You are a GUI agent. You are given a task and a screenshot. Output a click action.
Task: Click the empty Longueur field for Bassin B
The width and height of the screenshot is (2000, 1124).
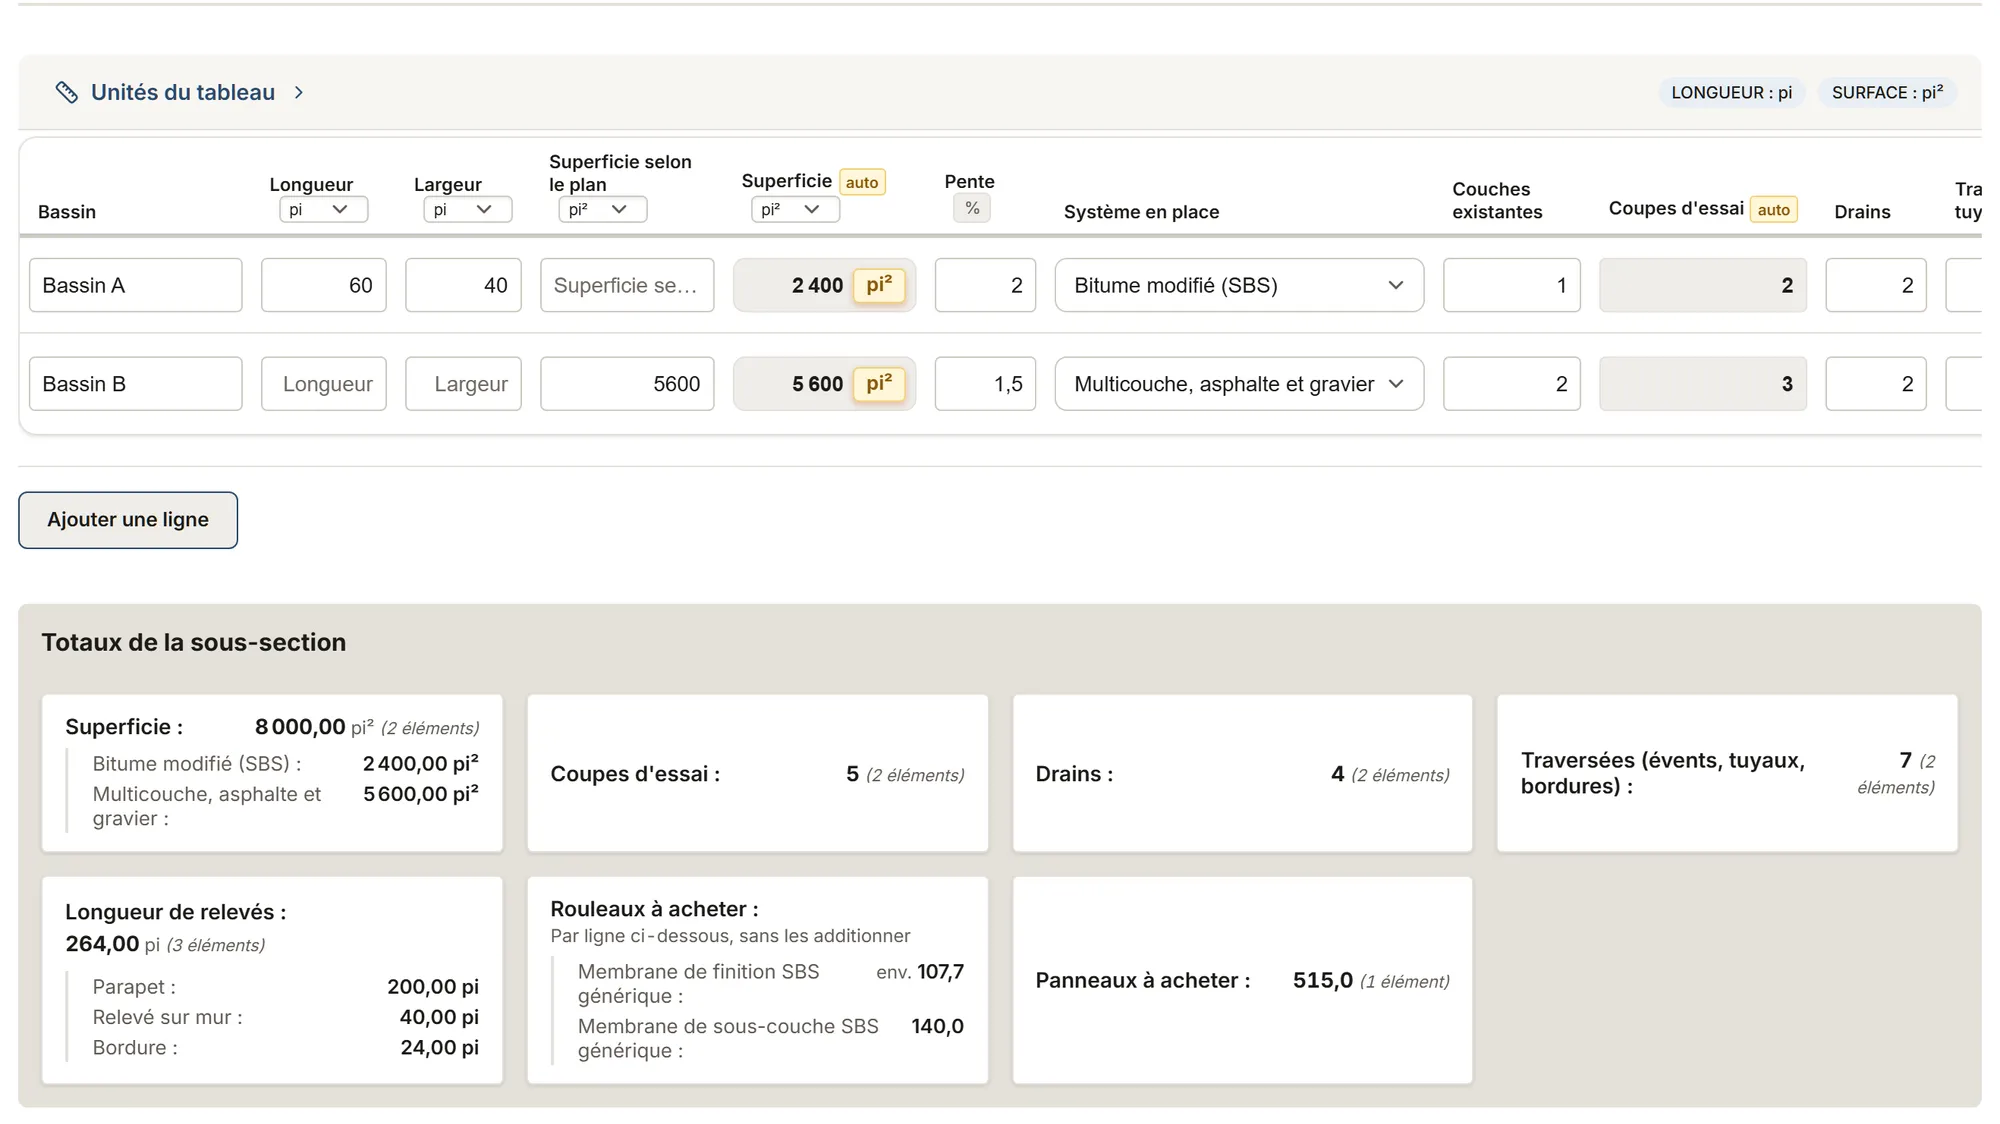pyautogui.click(x=324, y=384)
